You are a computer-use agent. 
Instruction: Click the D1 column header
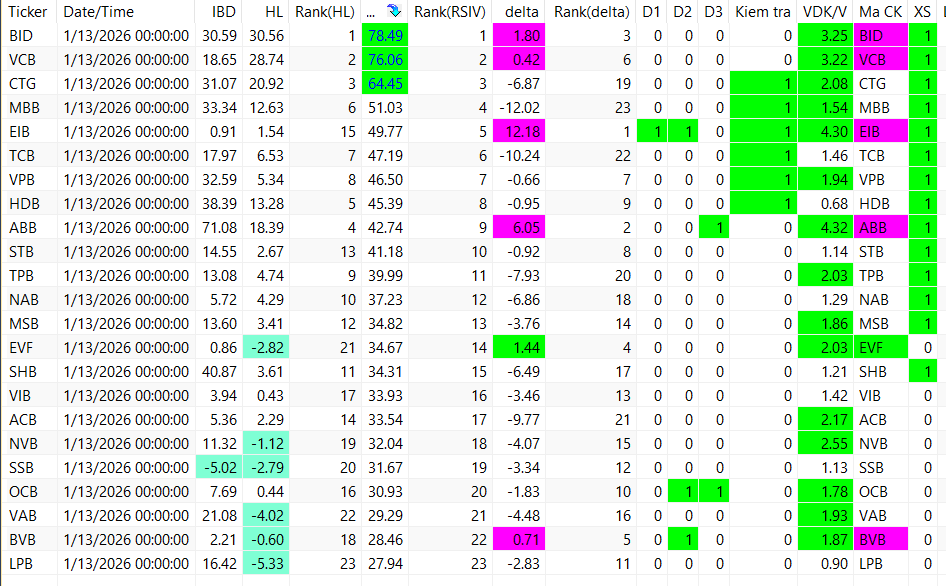[x=651, y=11]
